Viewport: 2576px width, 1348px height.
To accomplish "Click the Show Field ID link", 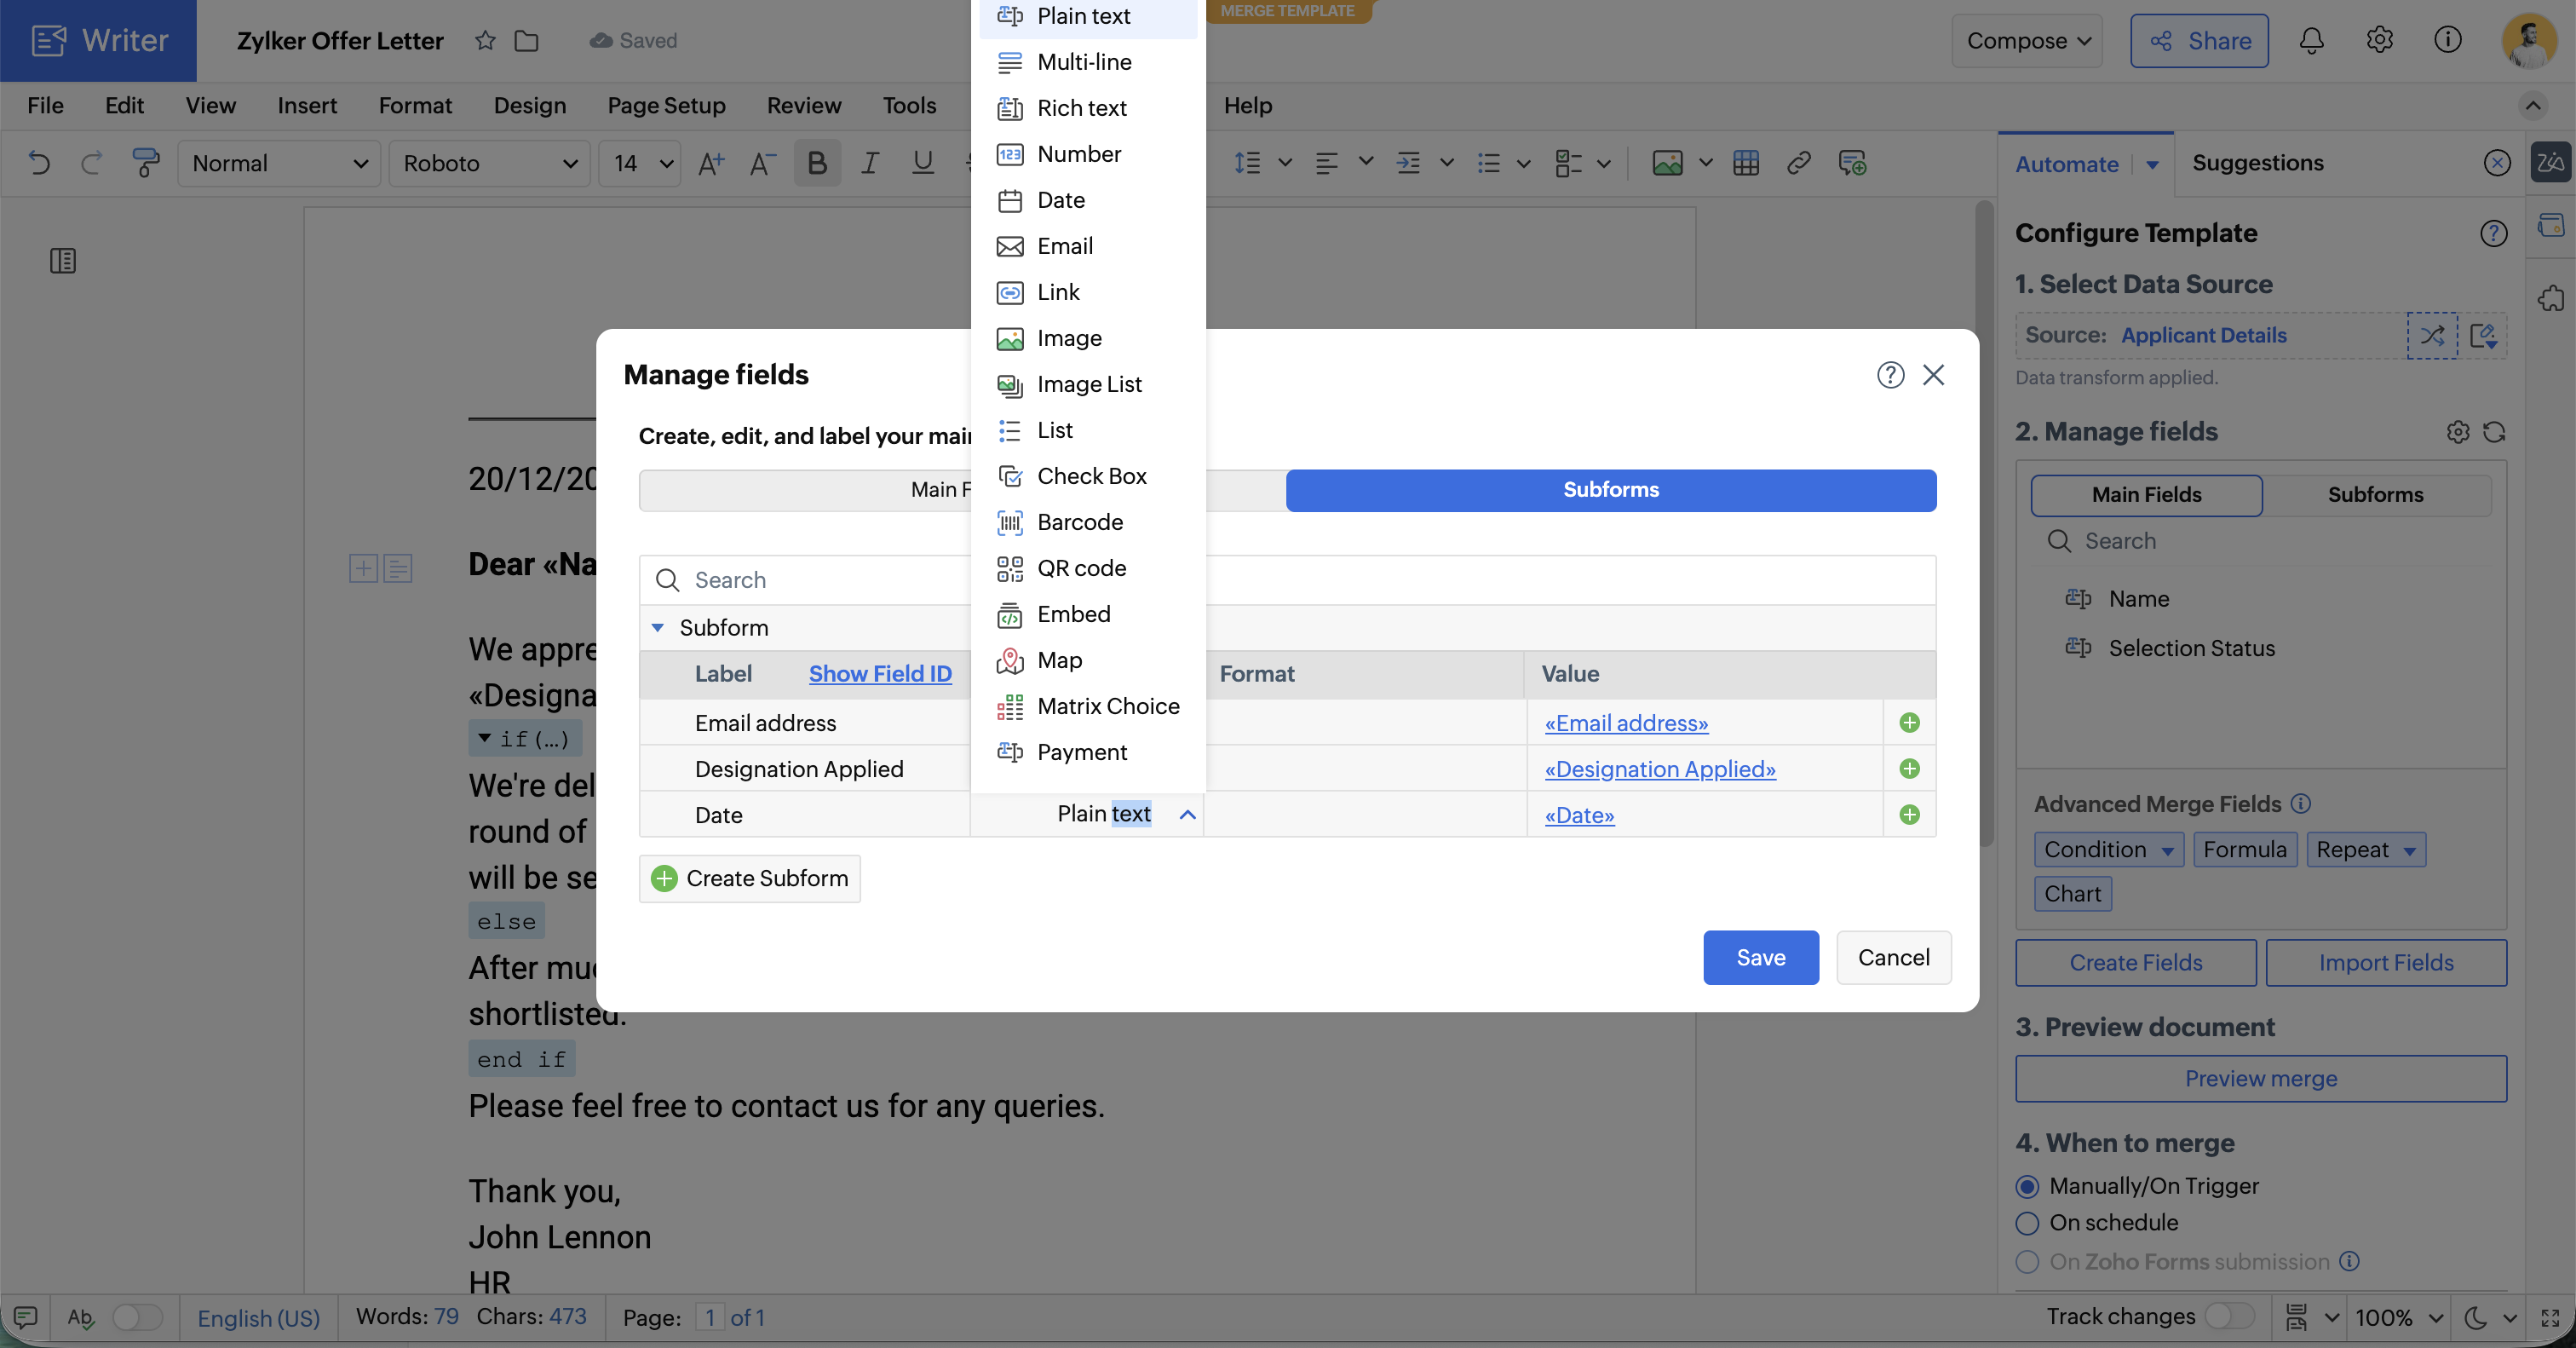I will coord(880,674).
